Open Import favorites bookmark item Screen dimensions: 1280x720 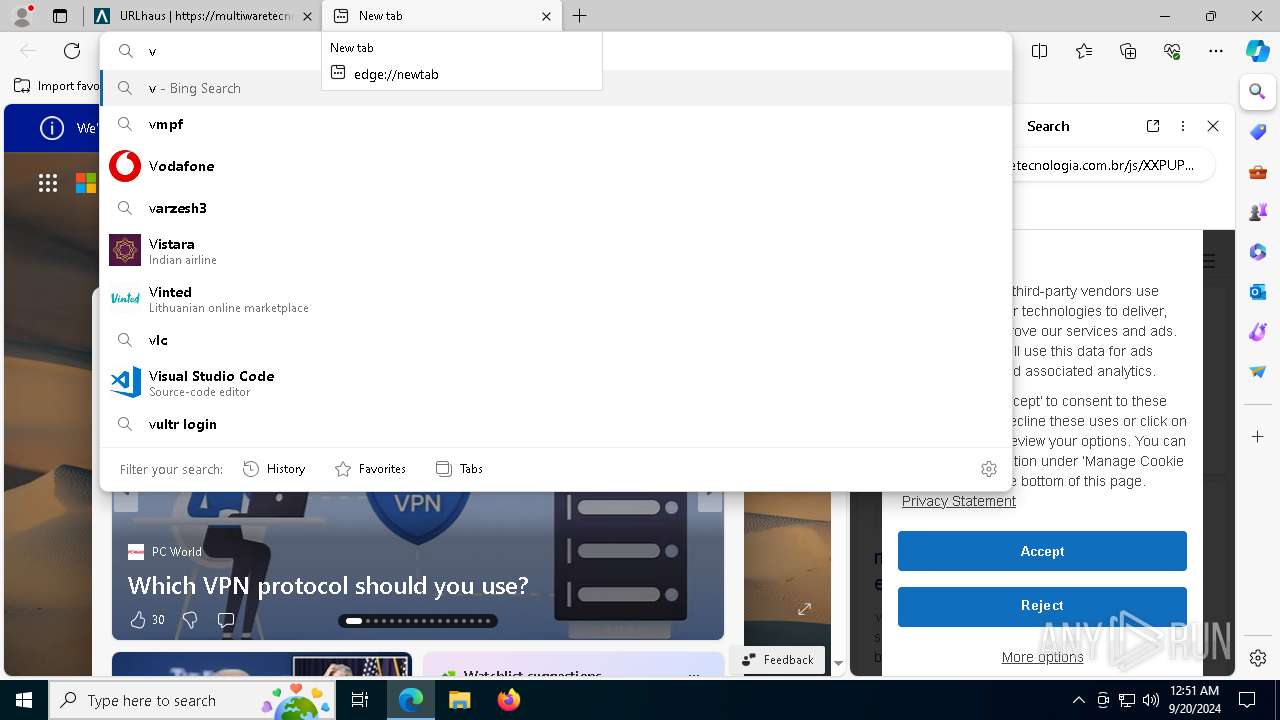click(58, 86)
